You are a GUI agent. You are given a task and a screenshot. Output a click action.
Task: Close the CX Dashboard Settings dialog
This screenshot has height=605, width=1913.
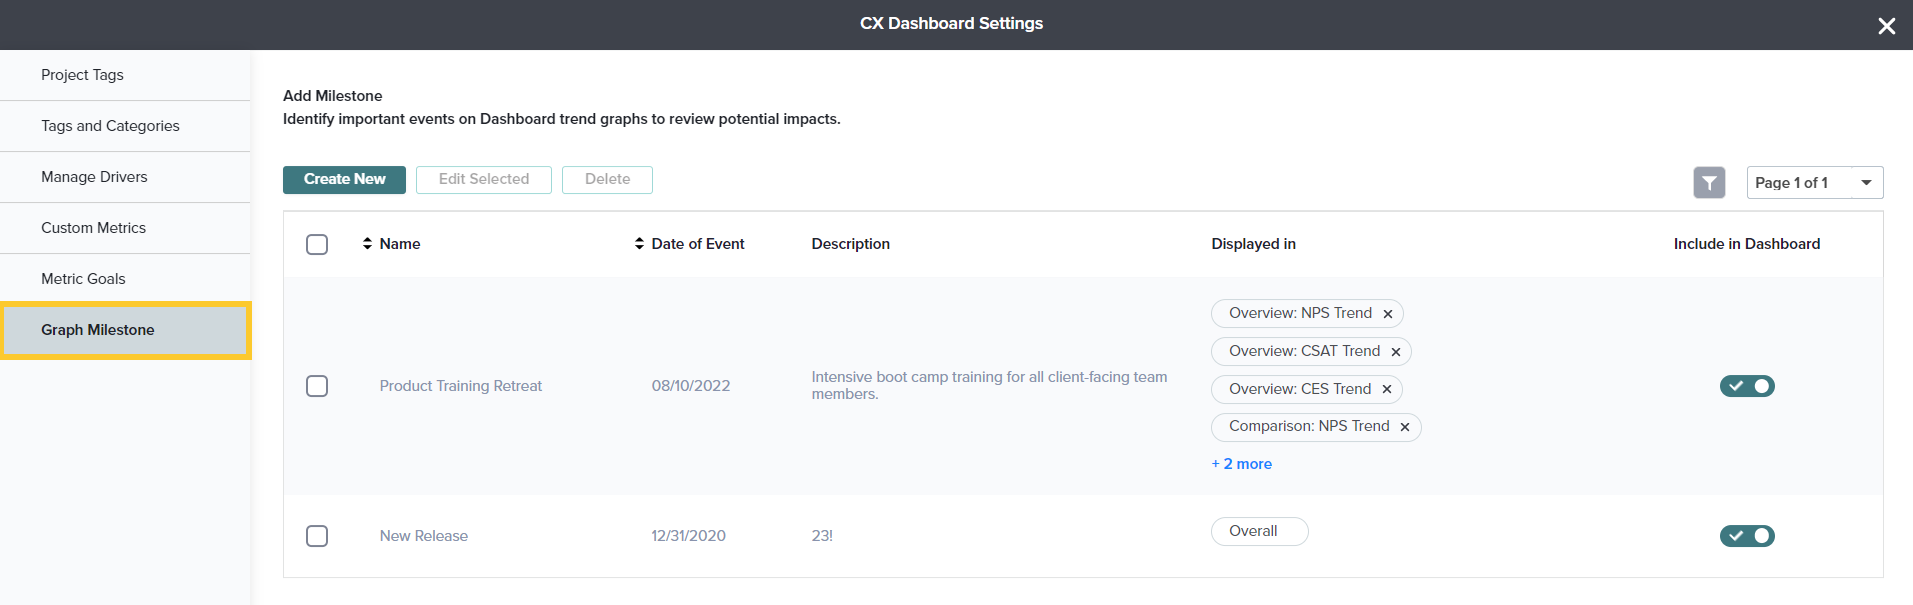1886,26
